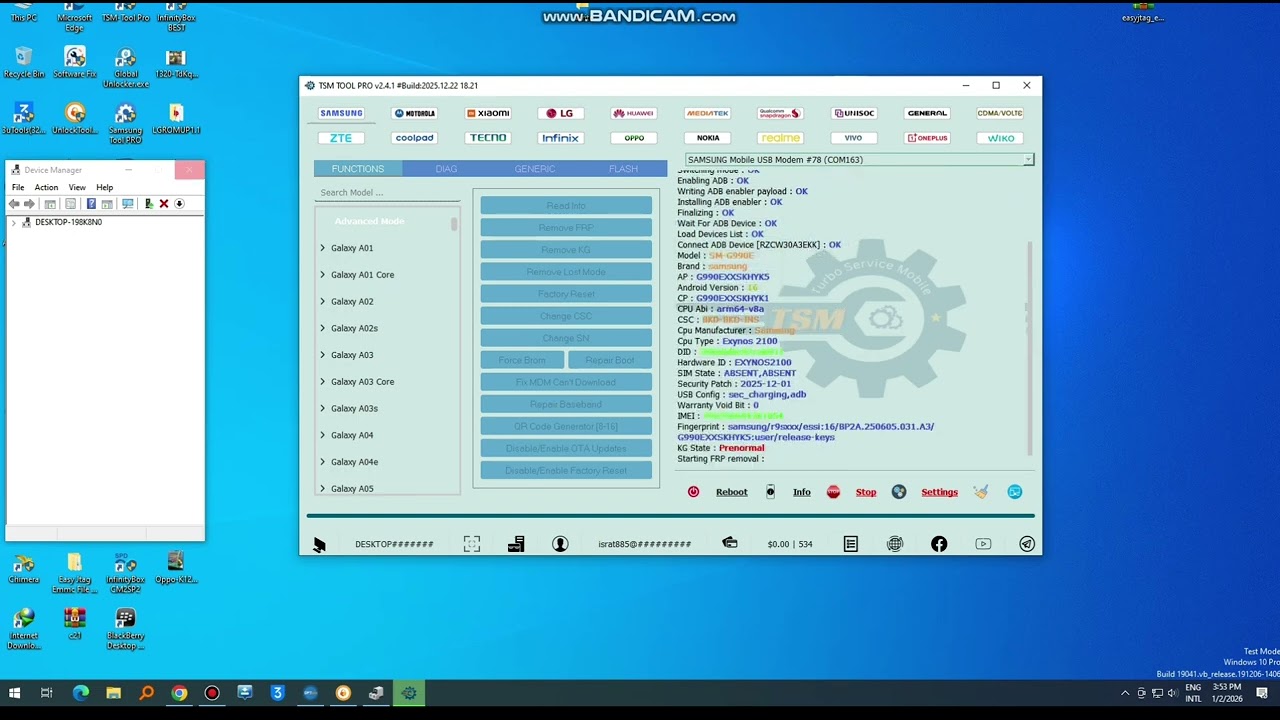1280x720 pixels.
Task: Click the Info link
Action: click(x=802, y=492)
